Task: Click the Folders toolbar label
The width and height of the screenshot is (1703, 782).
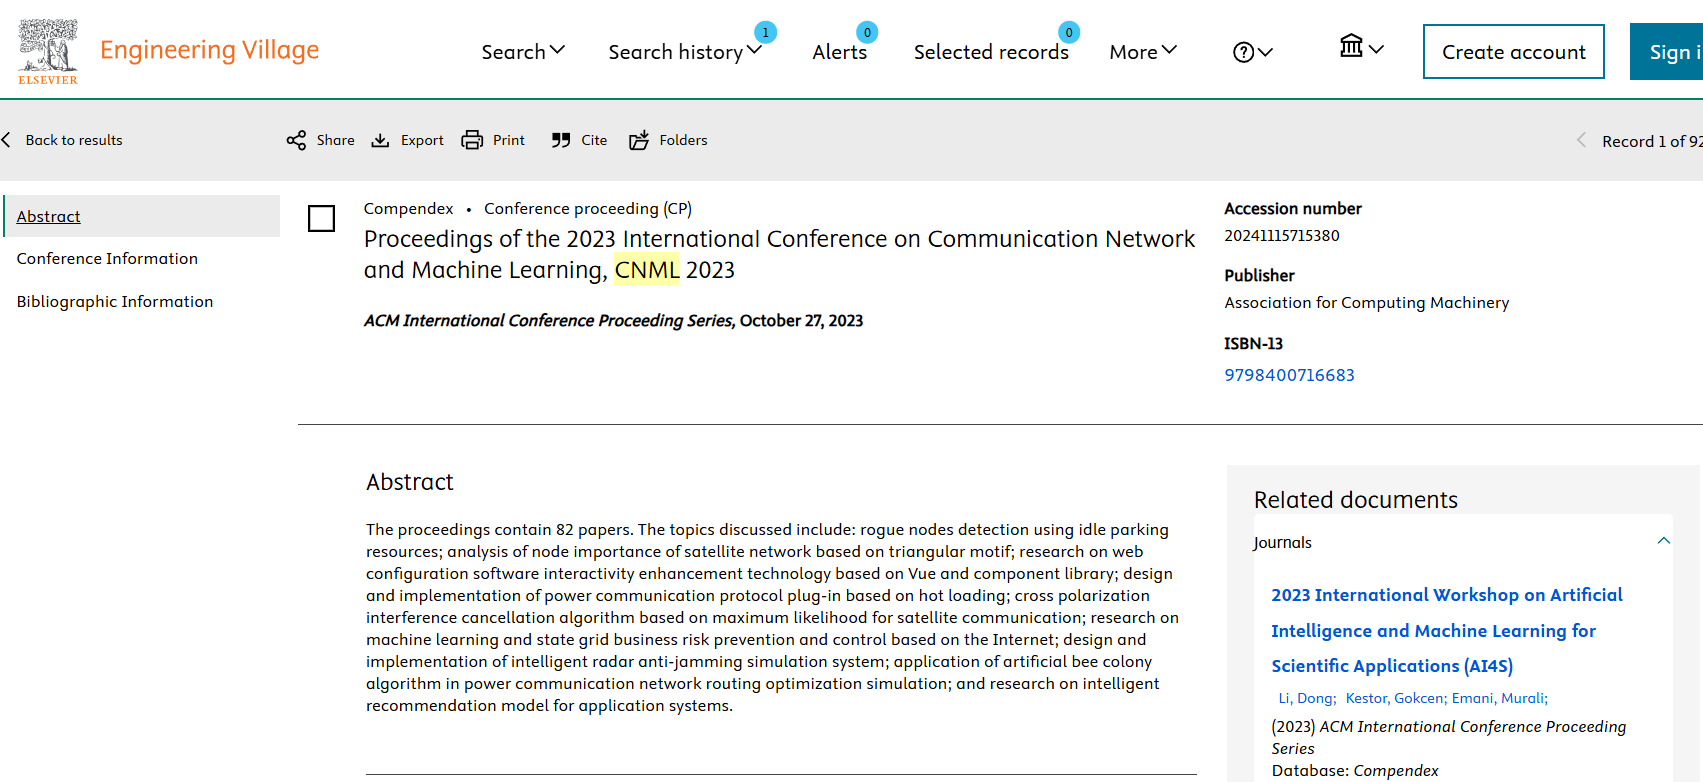Action: pos(683,140)
